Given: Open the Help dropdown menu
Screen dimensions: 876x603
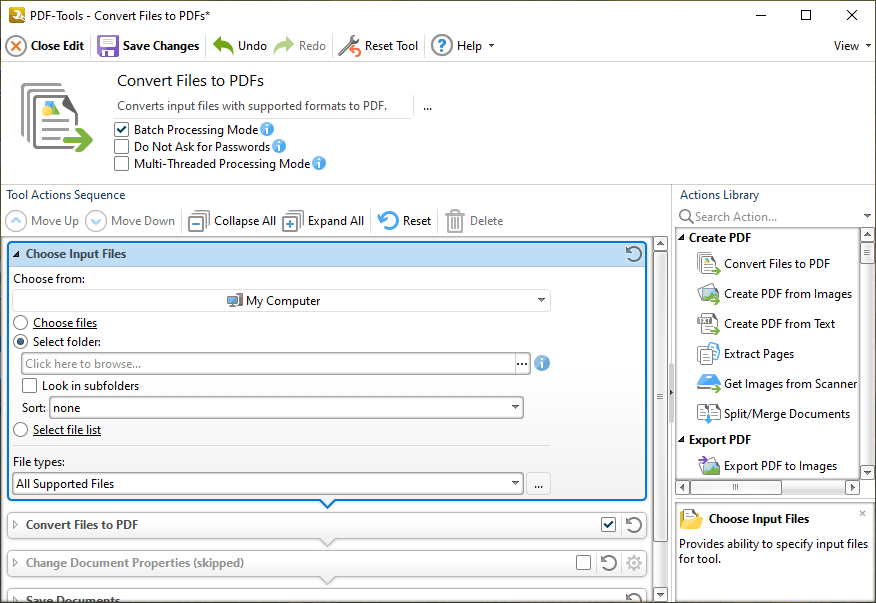Looking at the screenshot, I should [x=464, y=45].
